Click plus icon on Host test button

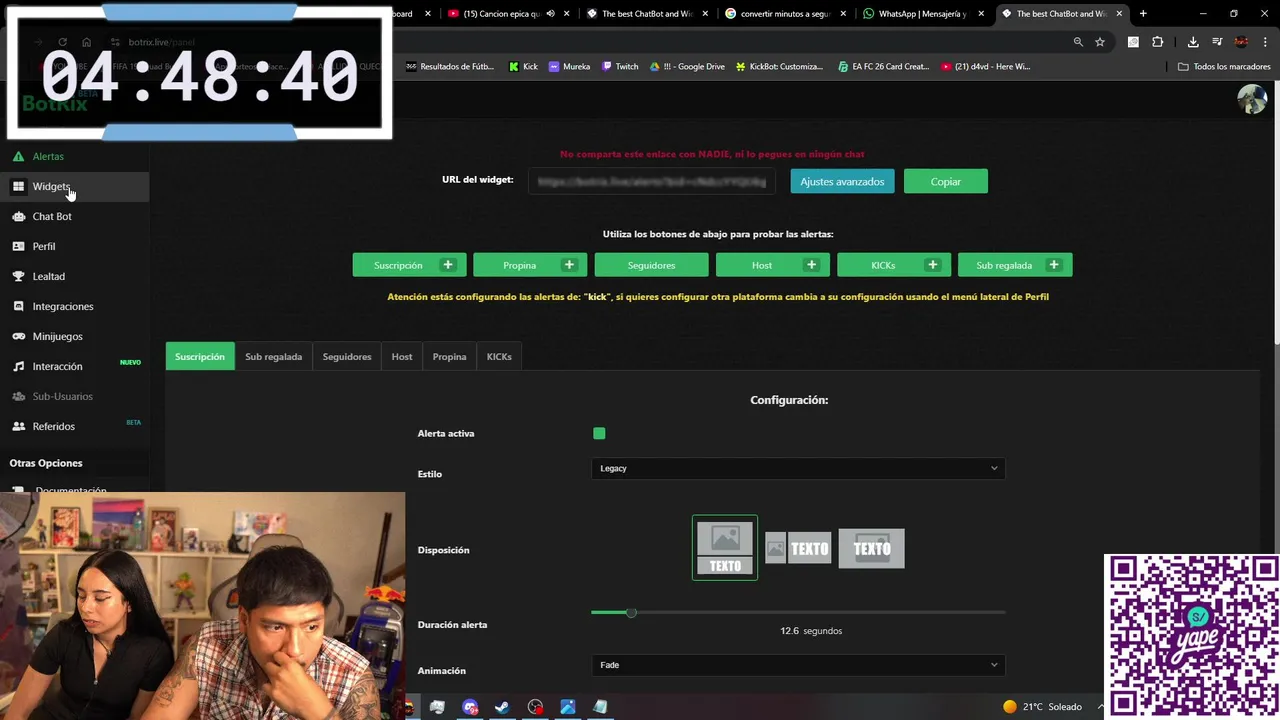click(811, 265)
